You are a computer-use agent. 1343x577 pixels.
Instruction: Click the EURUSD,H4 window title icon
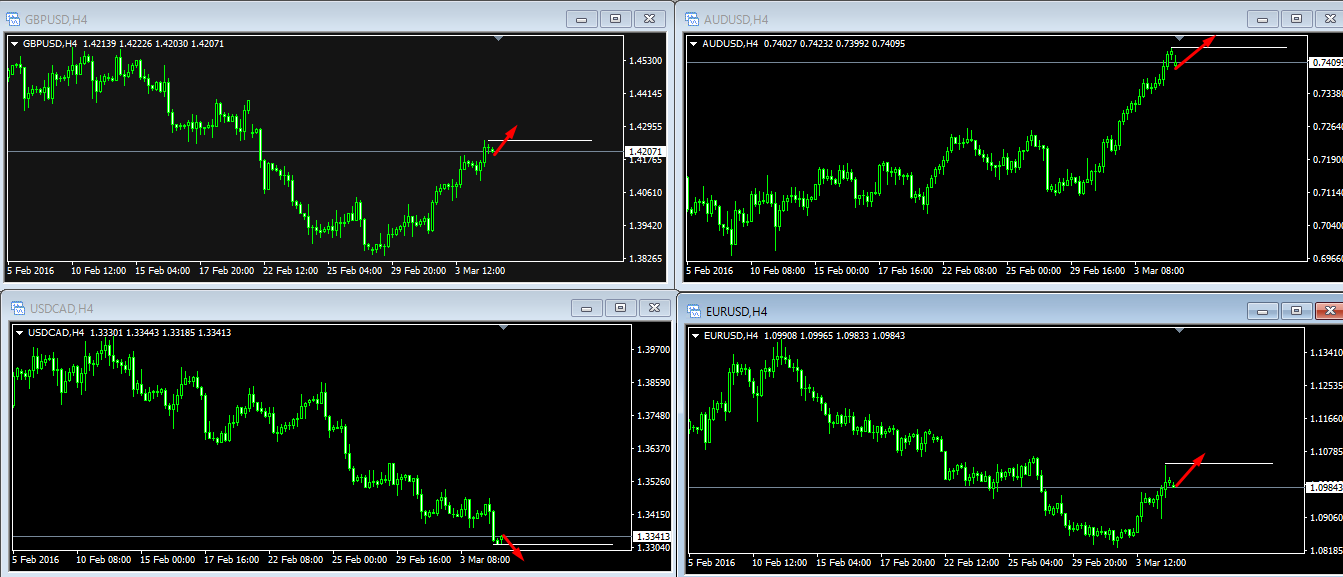[x=692, y=311]
